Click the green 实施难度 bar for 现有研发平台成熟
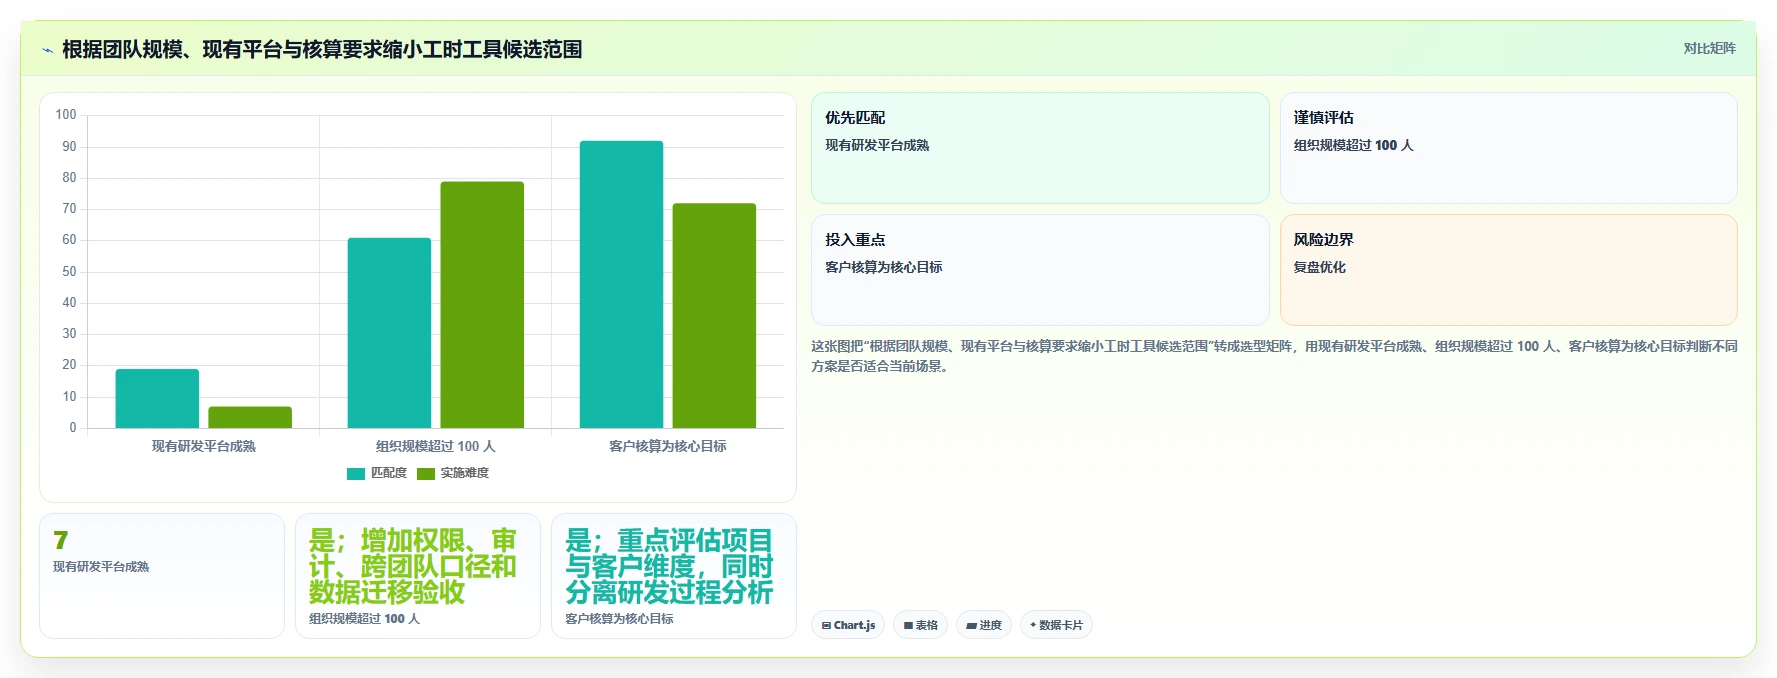This screenshot has width=1777, height=678. tap(250, 417)
